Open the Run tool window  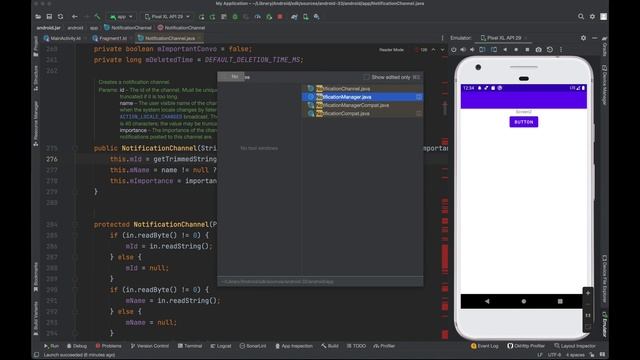(x=51, y=346)
